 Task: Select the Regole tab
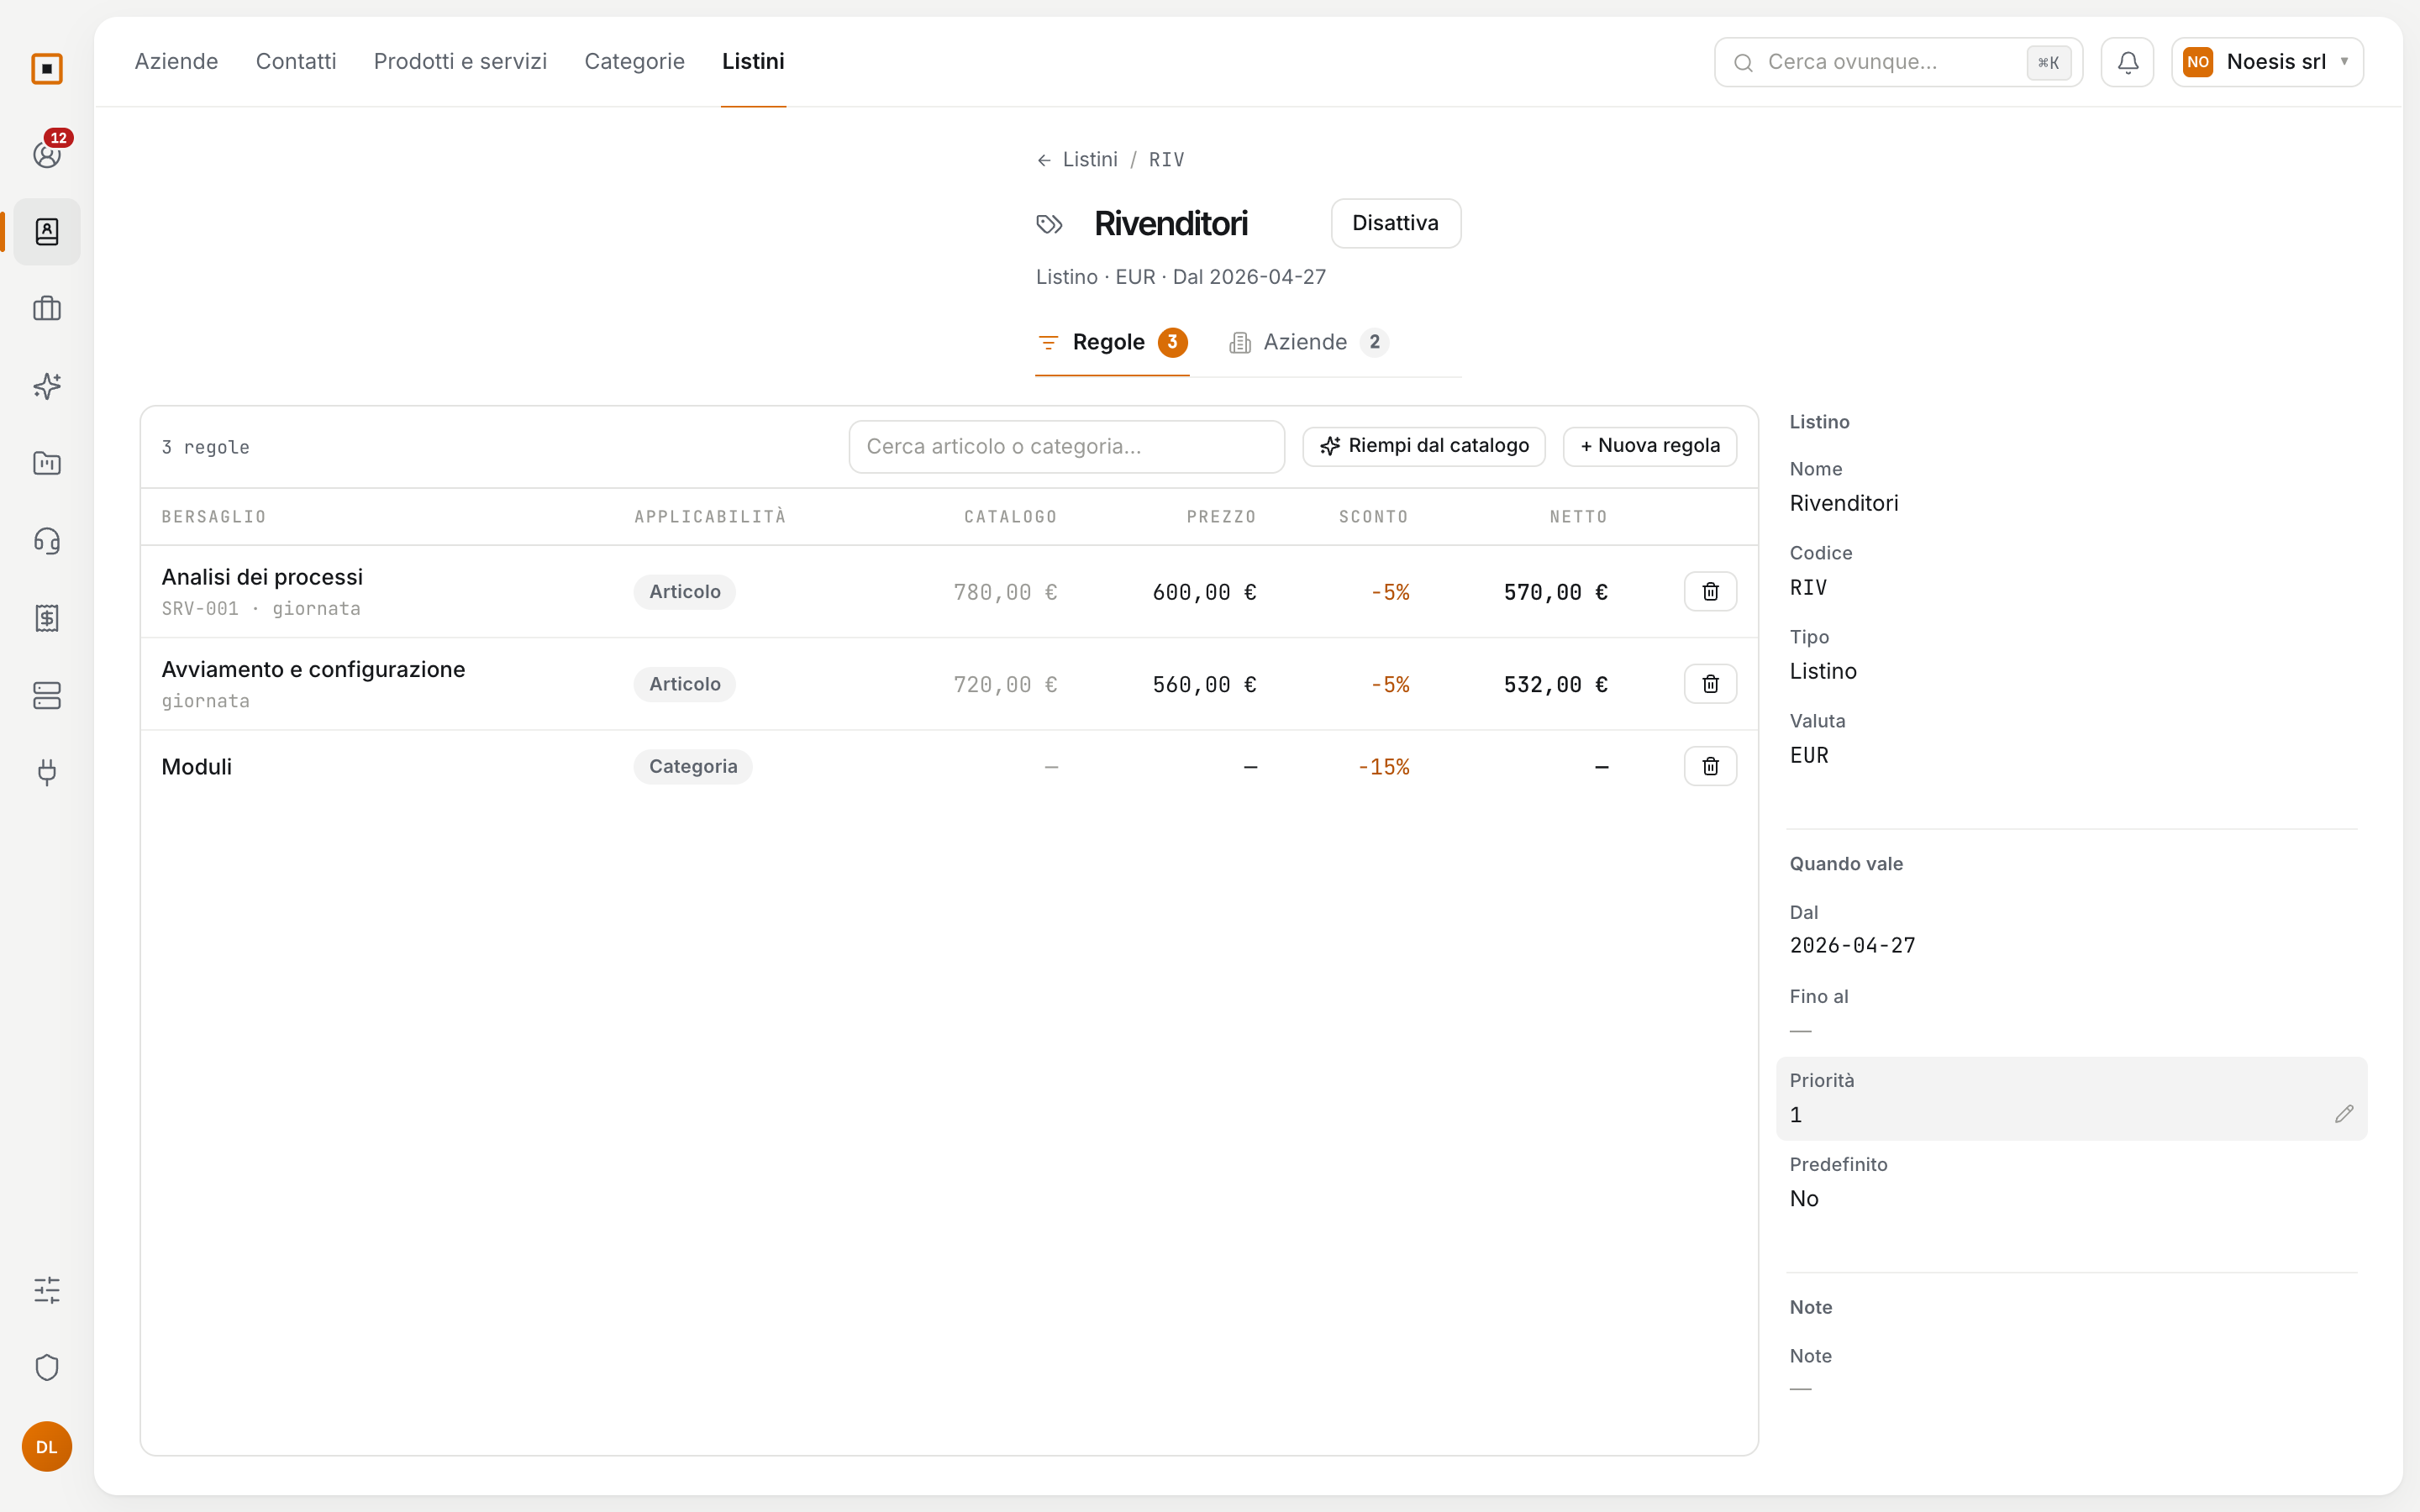[1112, 343]
